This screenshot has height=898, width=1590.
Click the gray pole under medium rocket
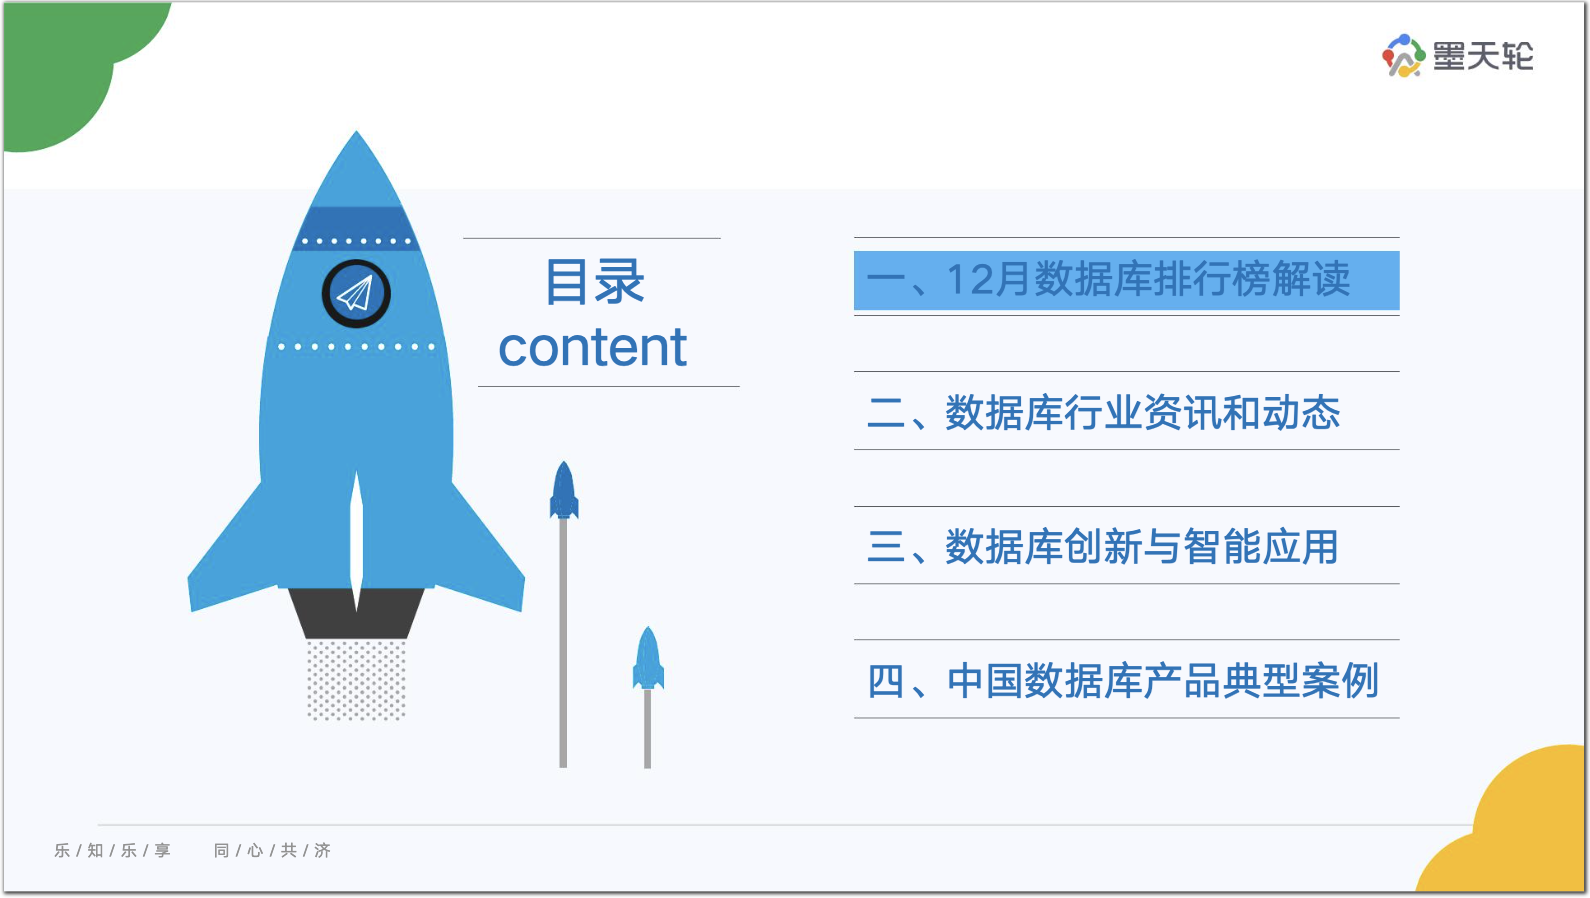tap(563, 642)
